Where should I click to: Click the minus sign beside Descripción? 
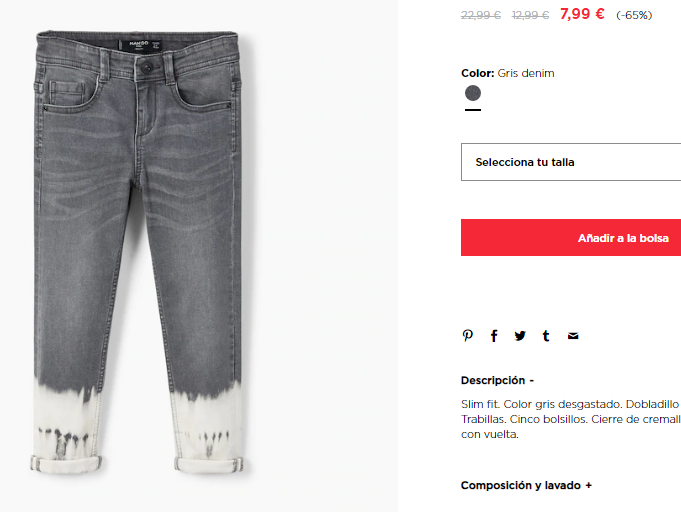pos(531,381)
